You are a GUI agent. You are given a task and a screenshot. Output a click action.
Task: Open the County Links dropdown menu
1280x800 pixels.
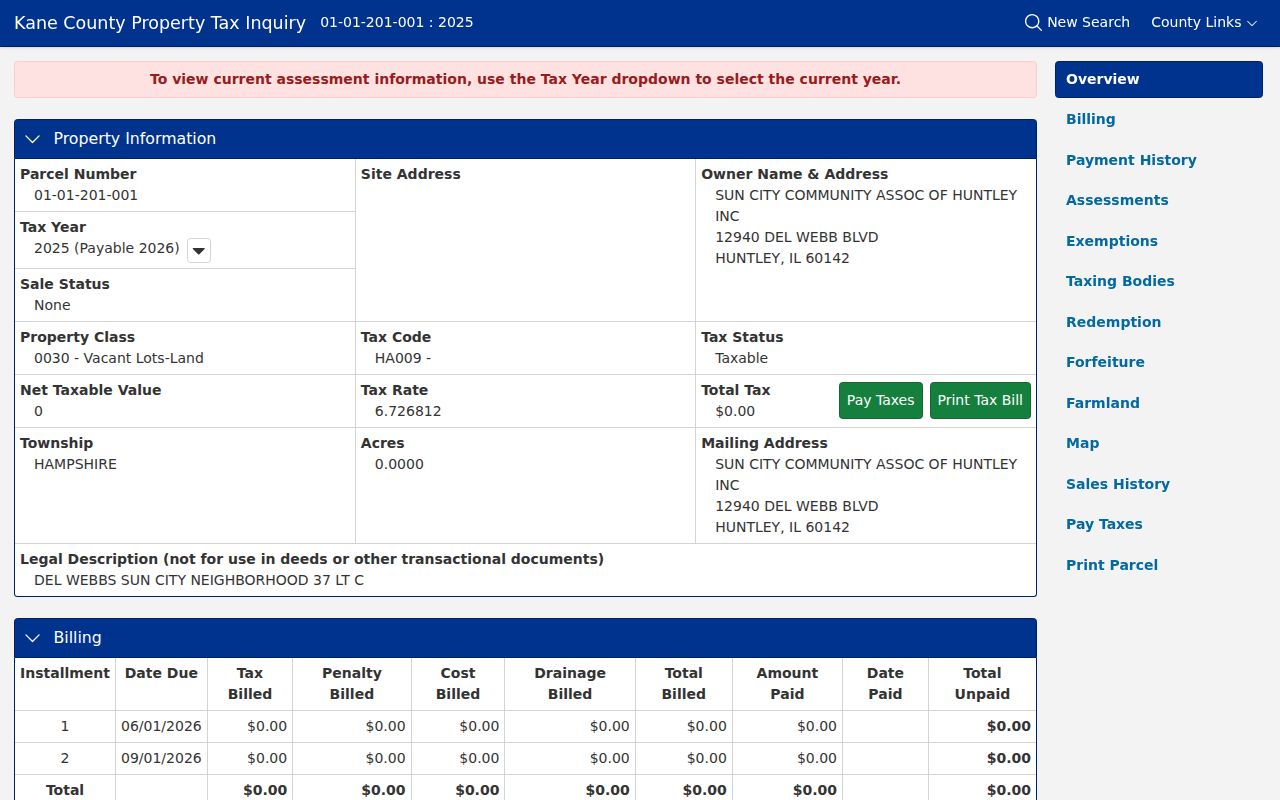1204,22
